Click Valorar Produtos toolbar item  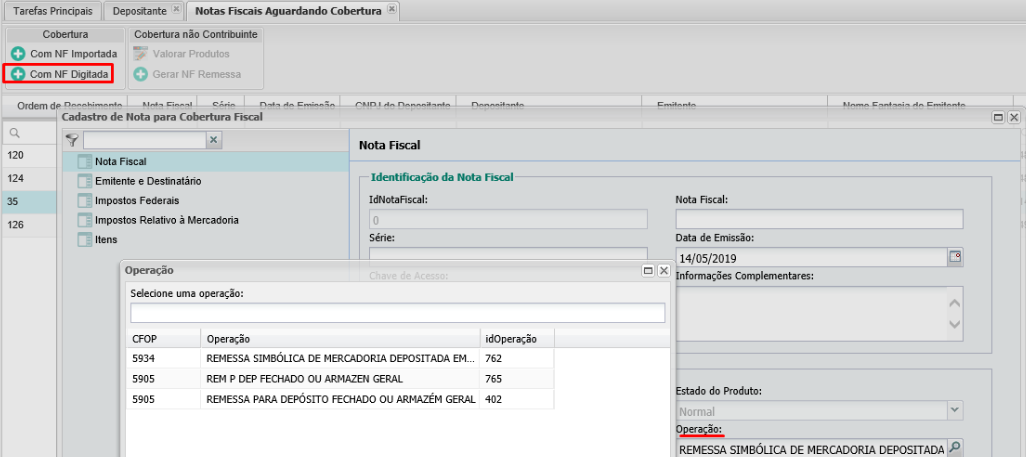pyautogui.click(x=181, y=54)
